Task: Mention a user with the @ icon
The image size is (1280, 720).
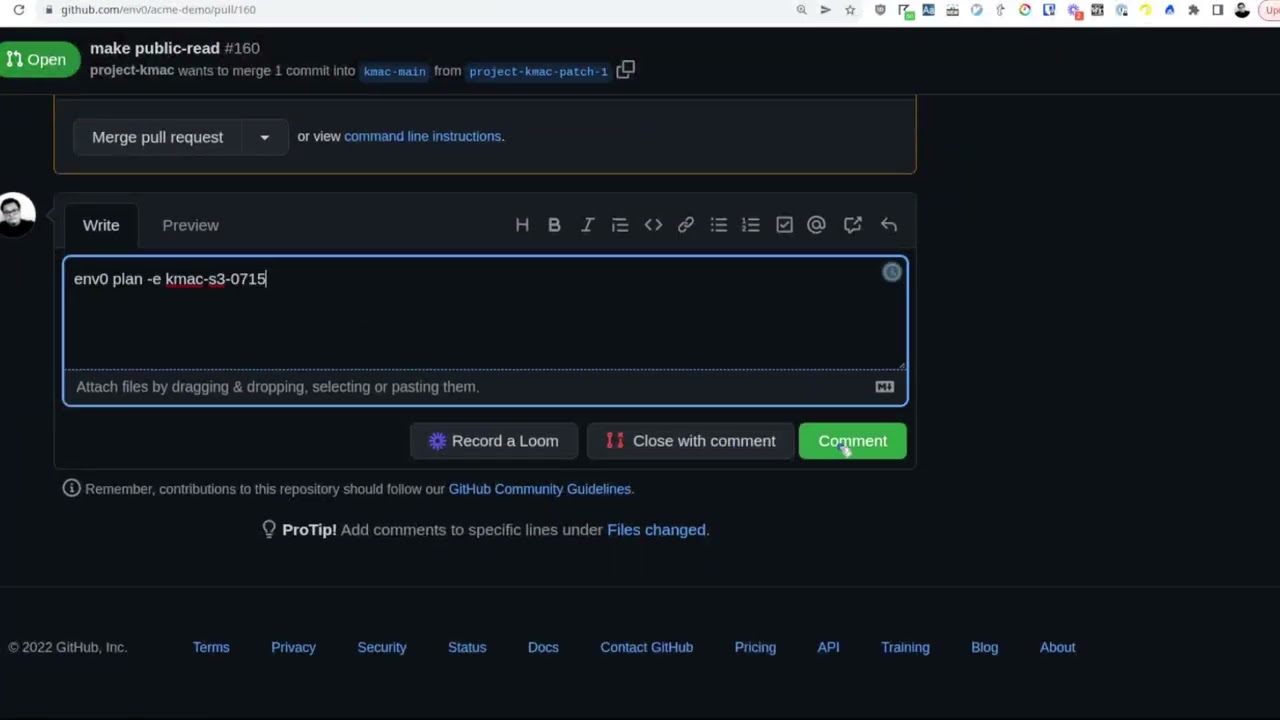Action: (x=816, y=225)
